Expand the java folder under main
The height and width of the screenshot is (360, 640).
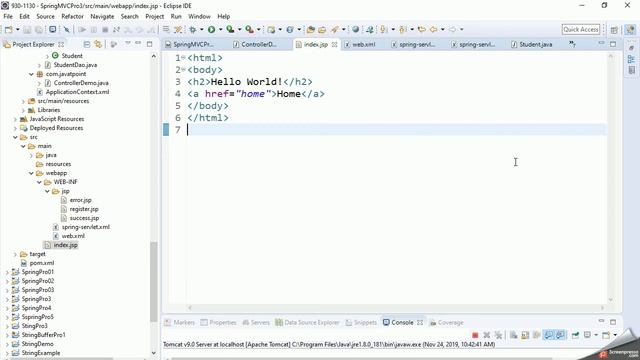31,155
